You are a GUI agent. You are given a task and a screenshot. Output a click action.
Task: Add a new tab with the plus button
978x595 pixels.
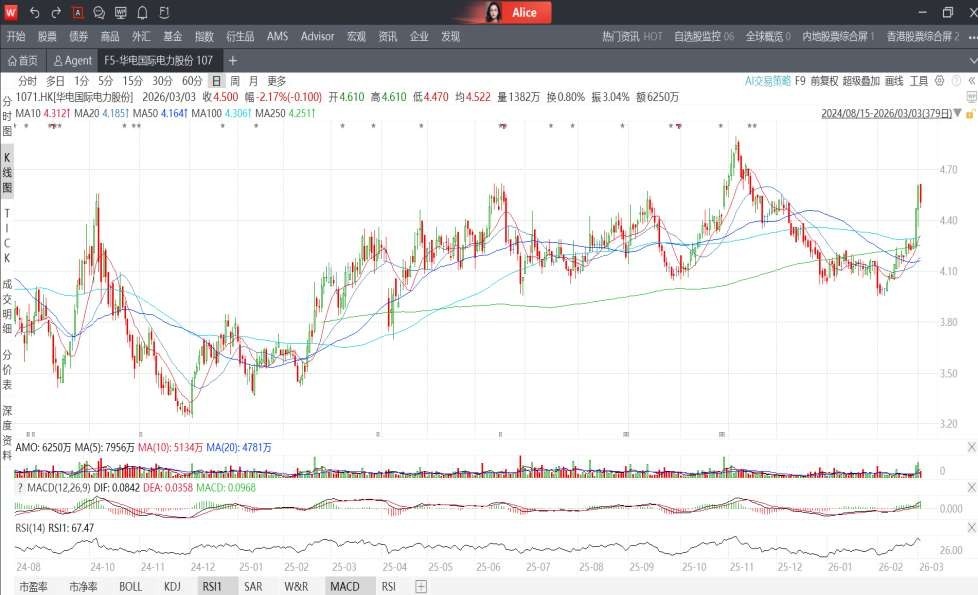(233, 61)
